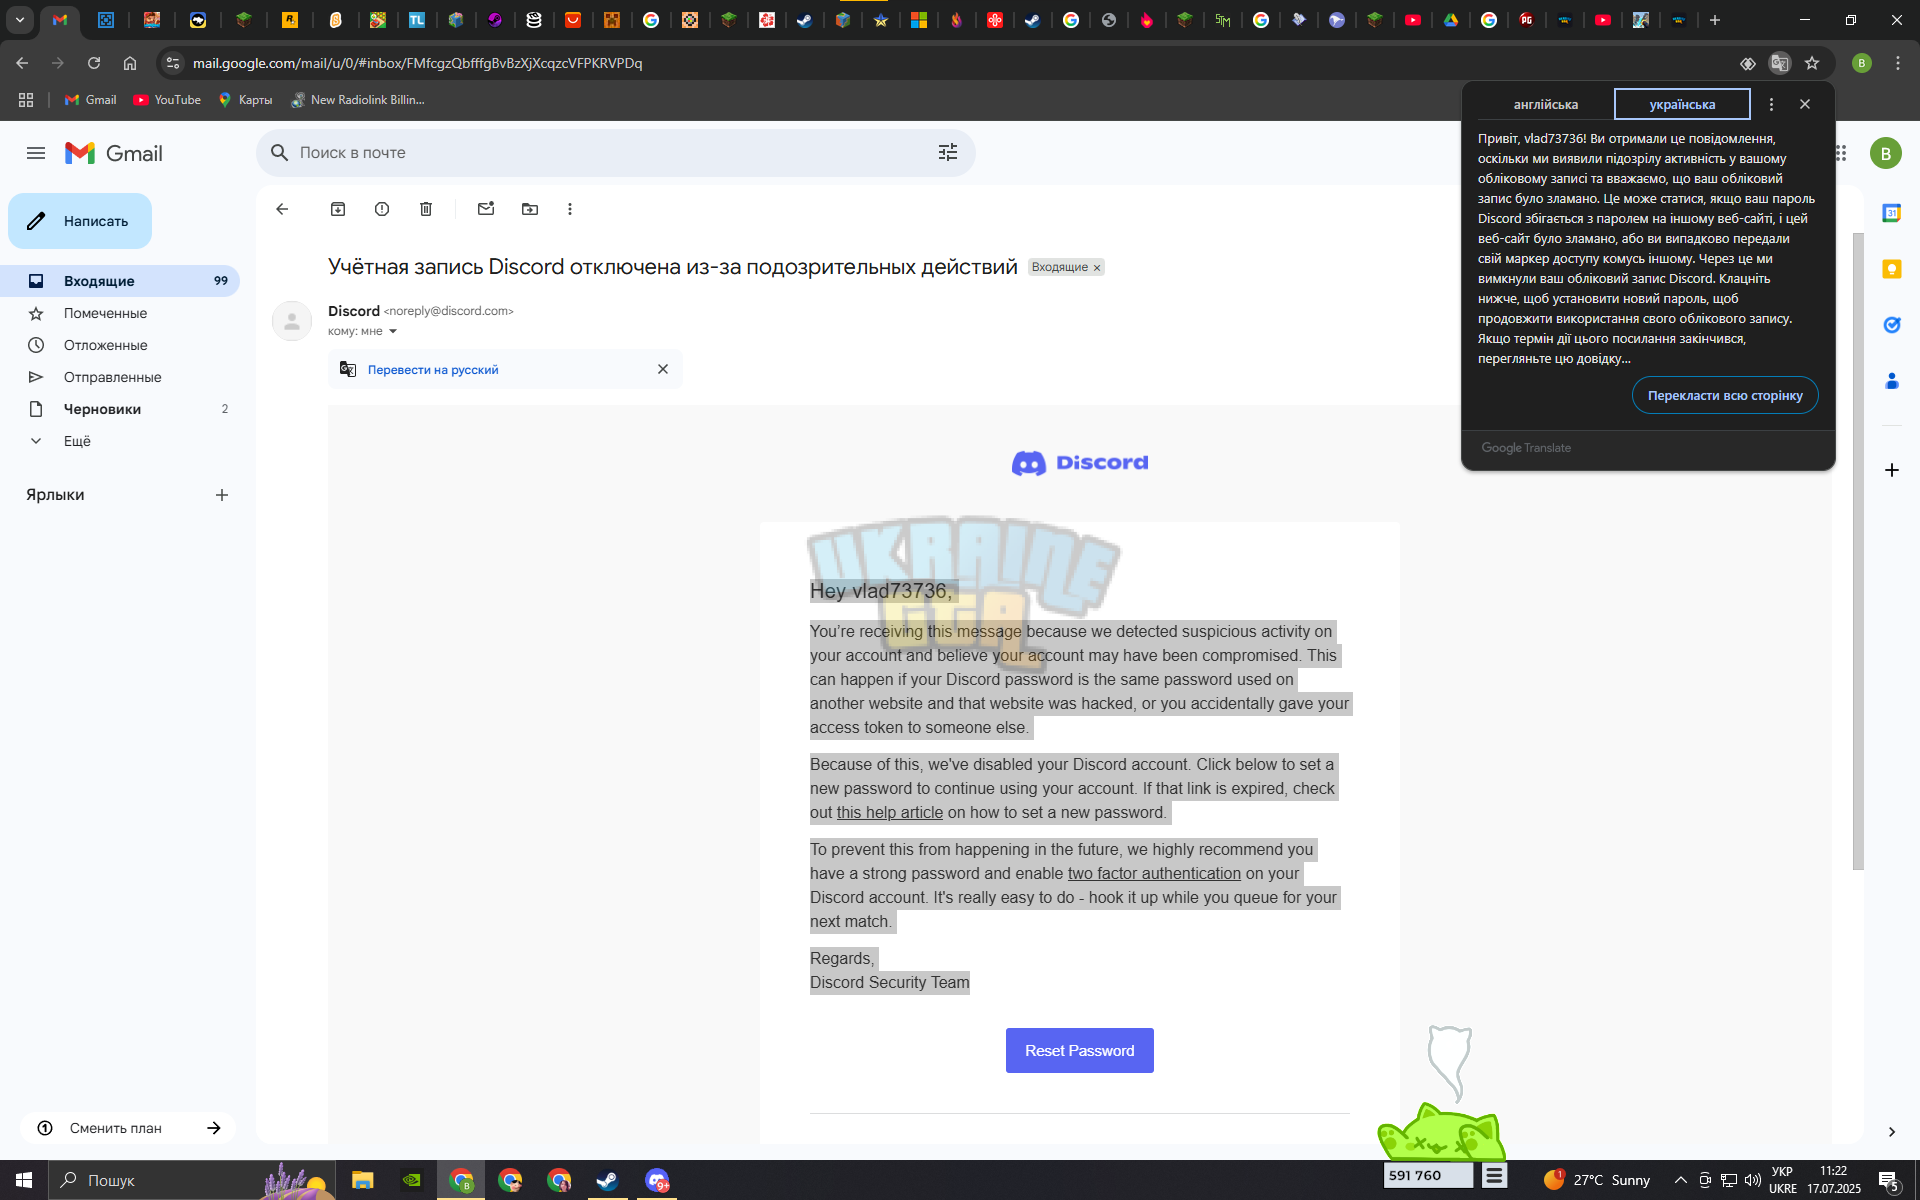Report this email as spam
This screenshot has width=1920, height=1200.
point(382,209)
